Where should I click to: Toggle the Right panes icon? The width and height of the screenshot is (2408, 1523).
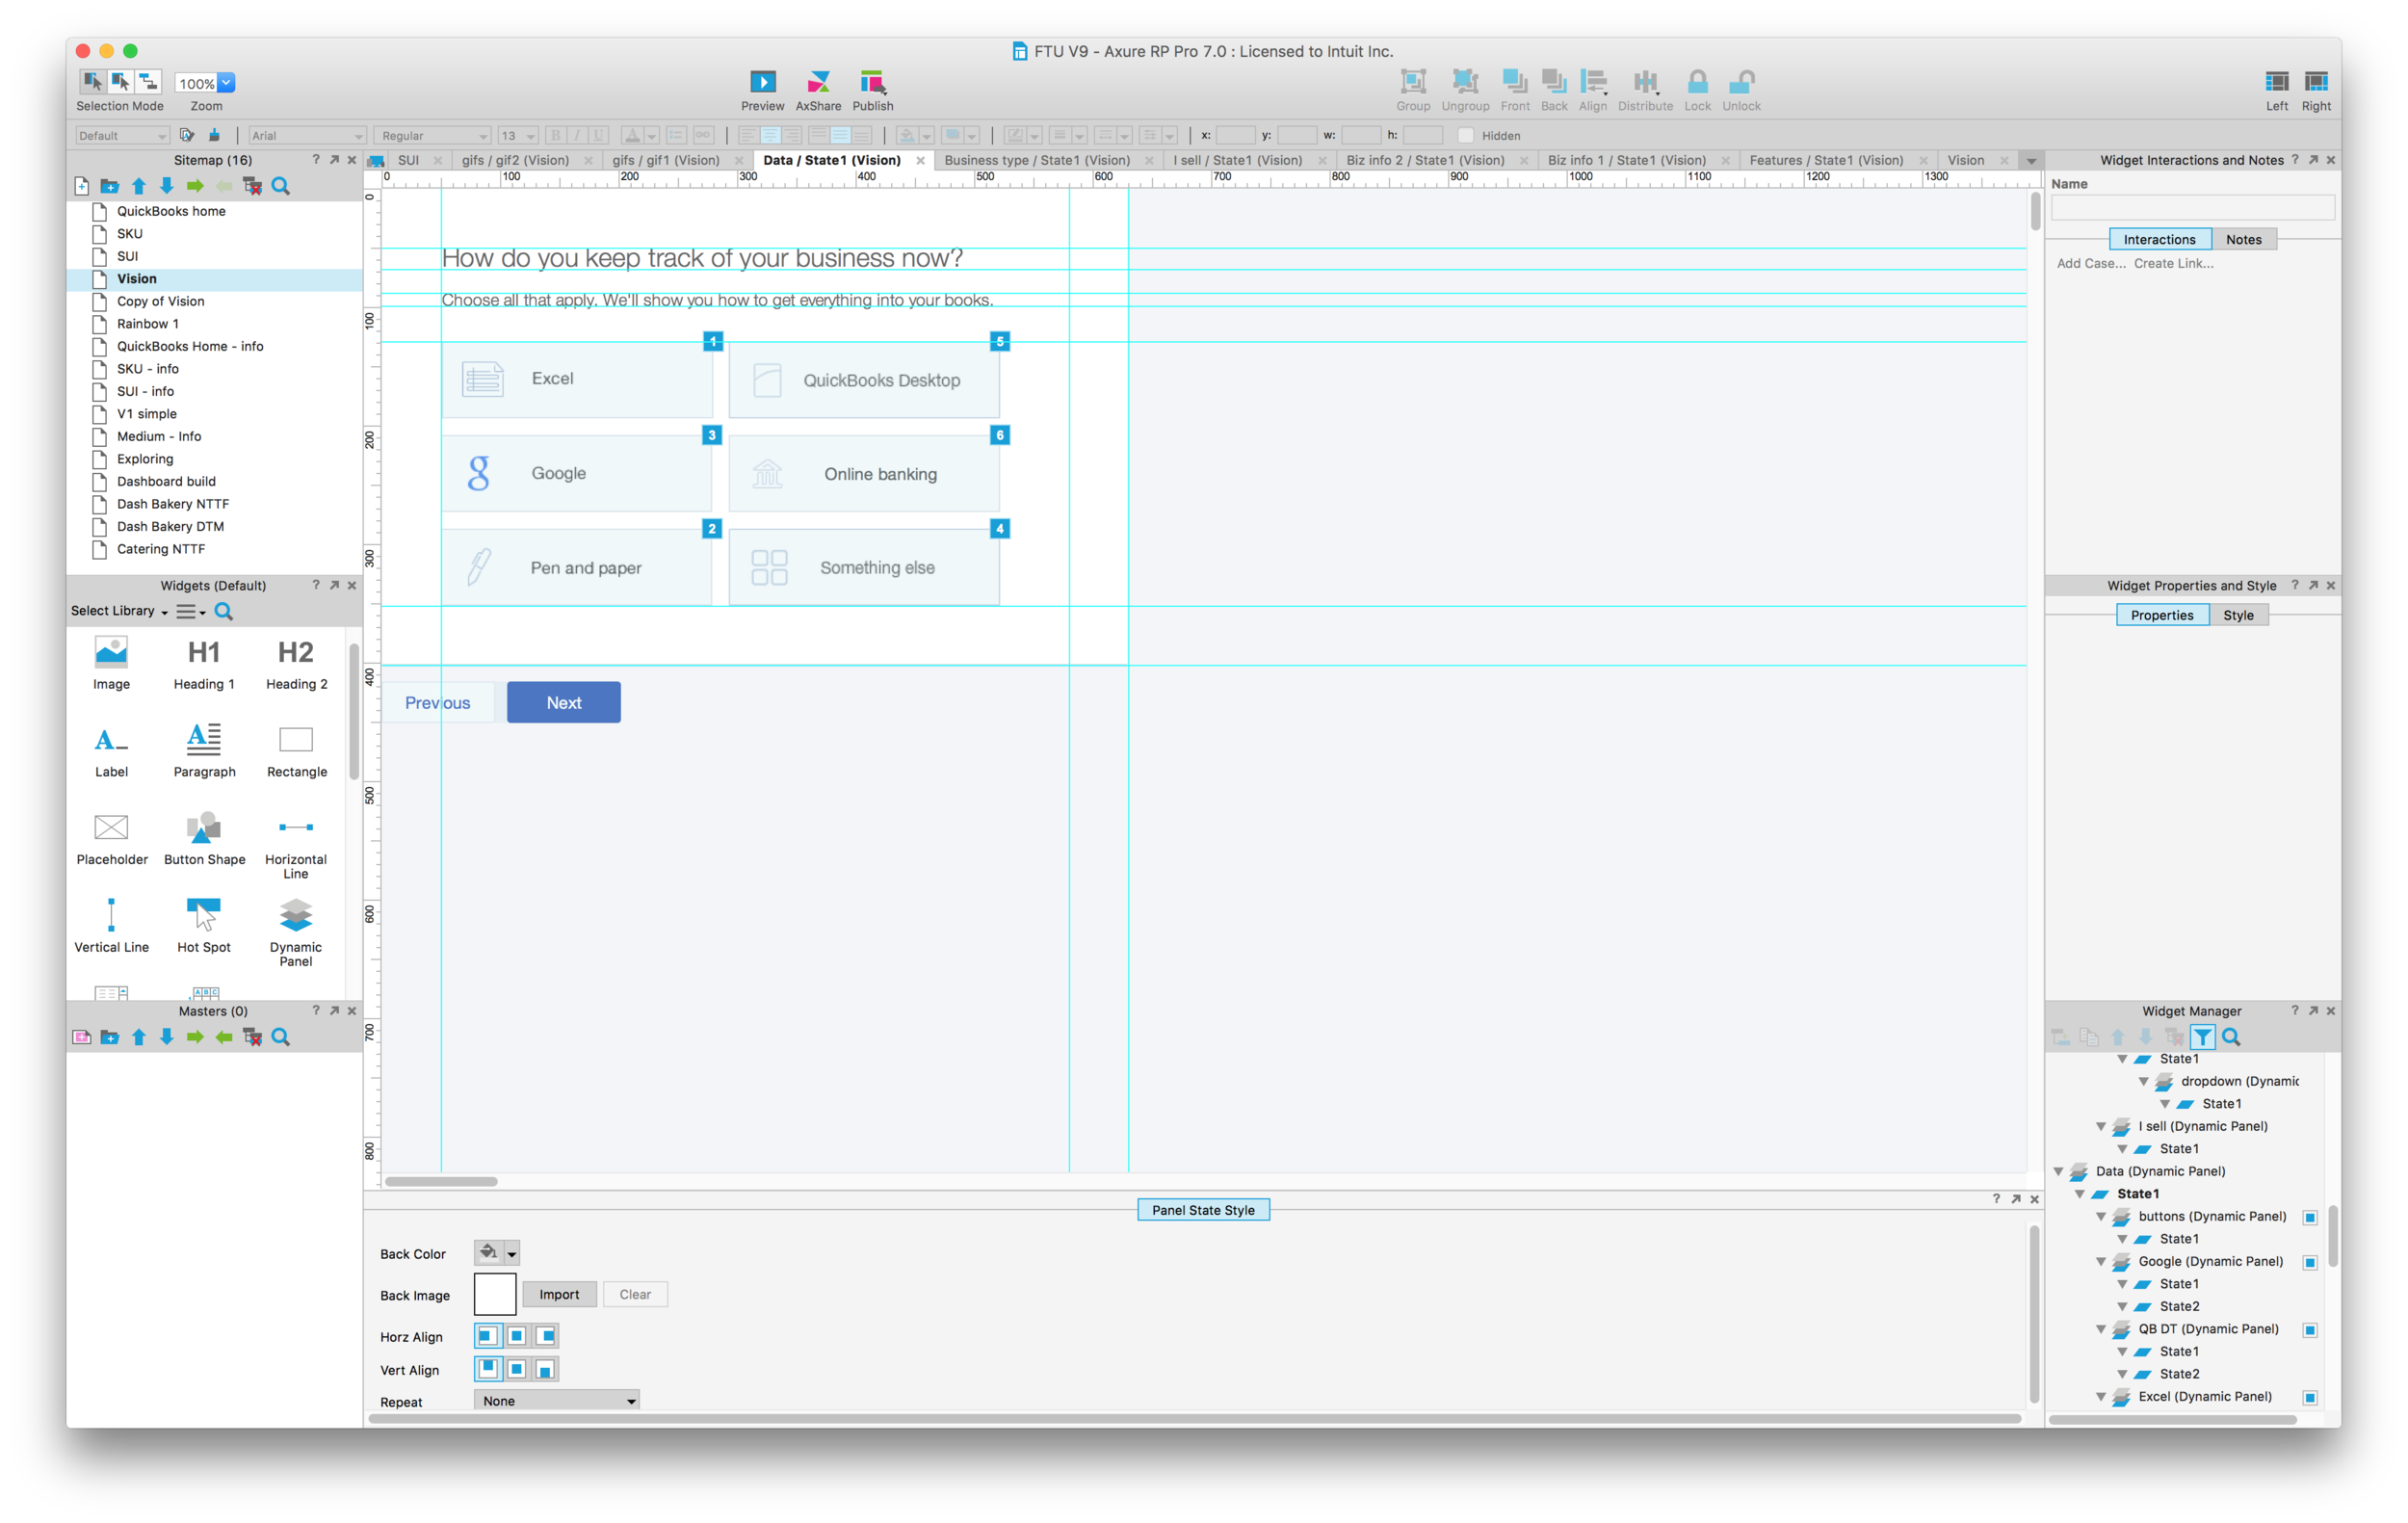(x=2316, y=82)
